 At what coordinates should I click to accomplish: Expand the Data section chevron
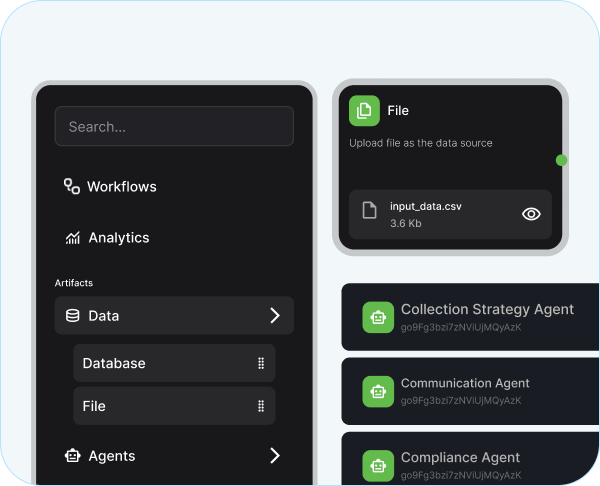pos(274,316)
